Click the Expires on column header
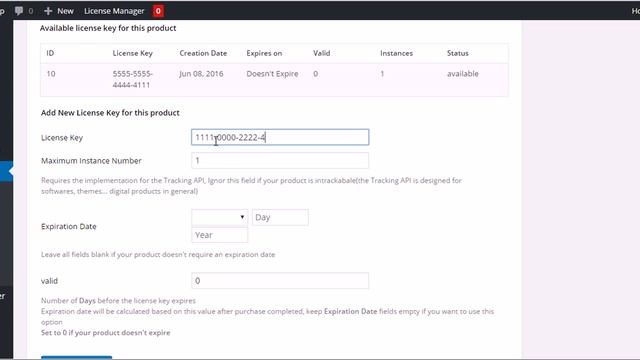This screenshot has height=360, width=640. coord(264,53)
